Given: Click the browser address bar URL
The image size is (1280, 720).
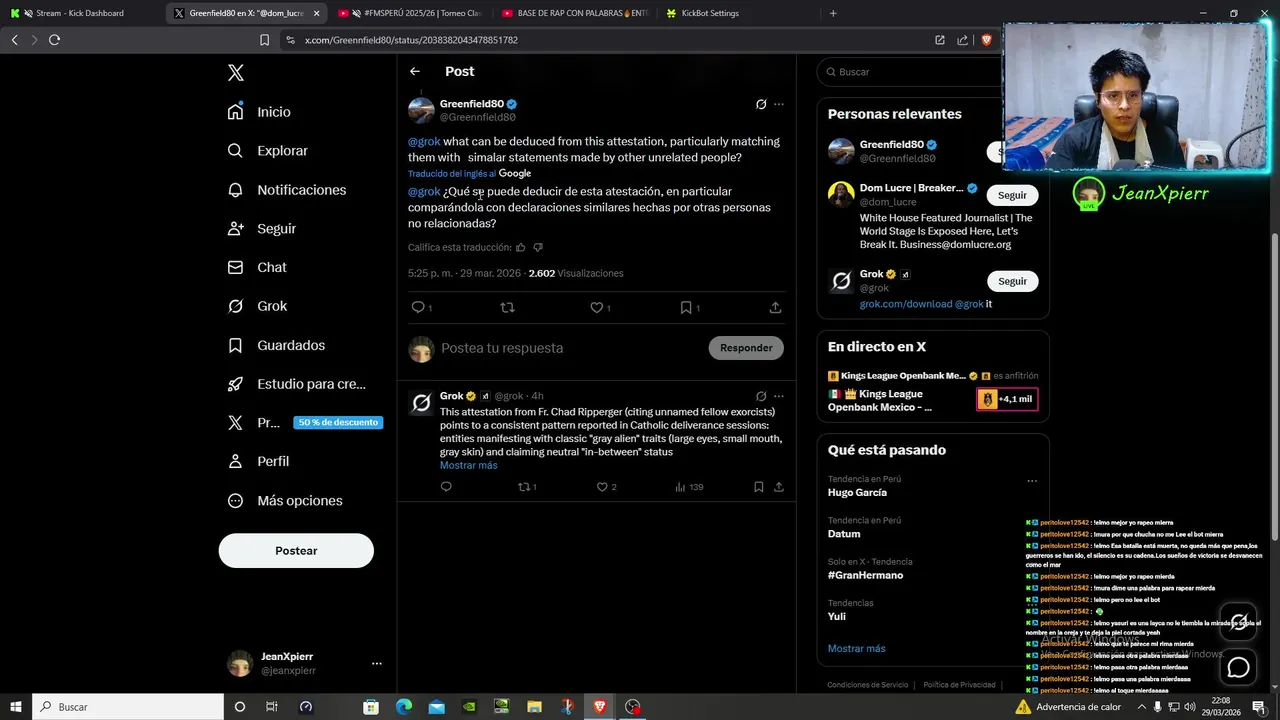Looking at the screenshot, I should coord(411,40).
